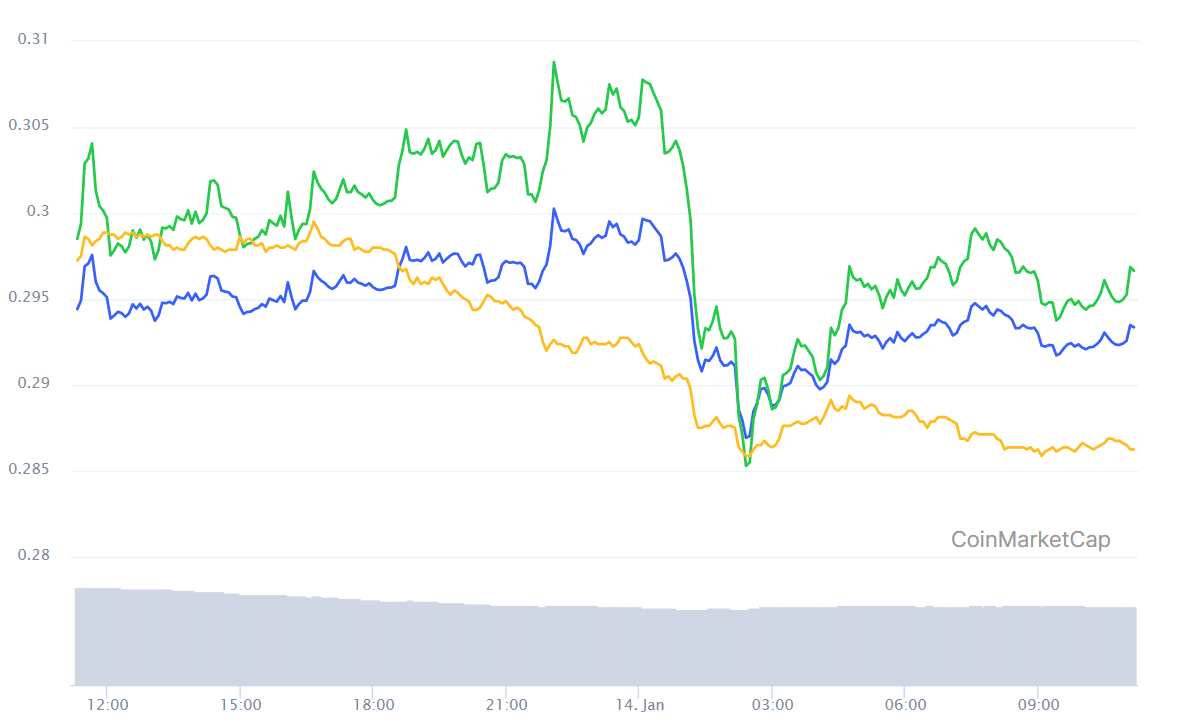The height and width of the screenshot is (723, 1195).
Task: Click the green line's lowest dip
Action: coord(746,465)
